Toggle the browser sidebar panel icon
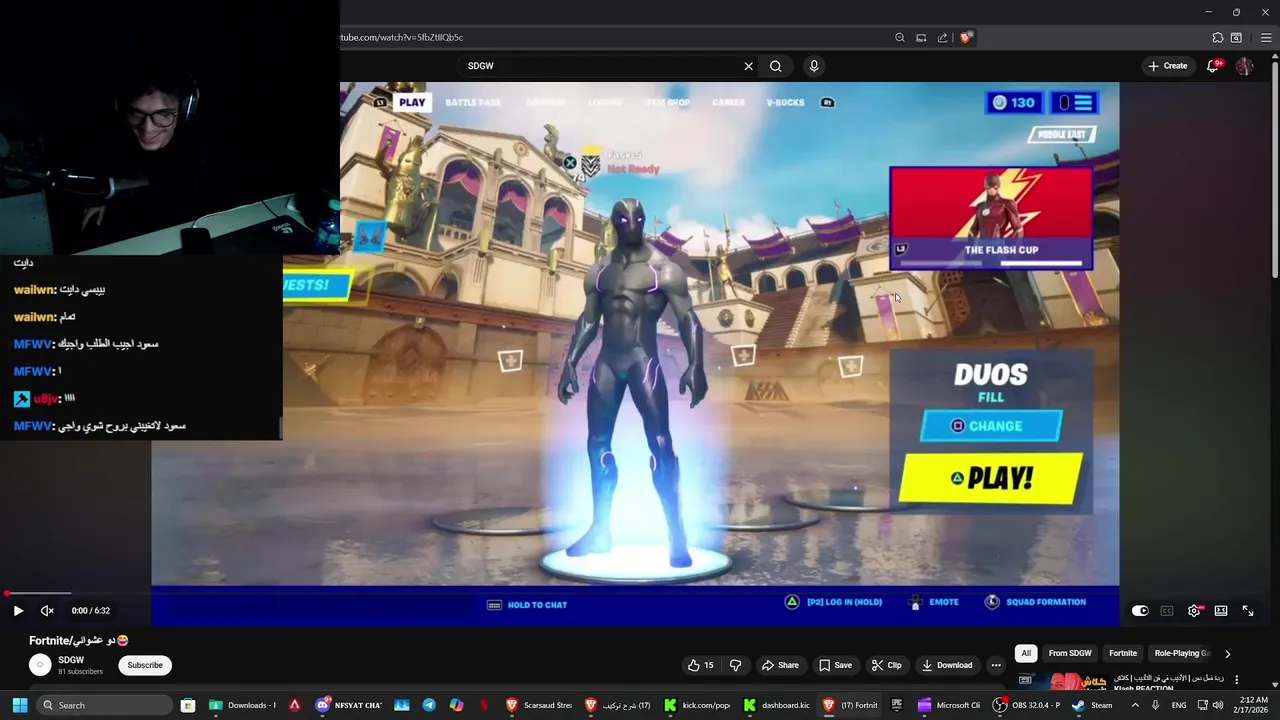 (x=1237, y=37)
